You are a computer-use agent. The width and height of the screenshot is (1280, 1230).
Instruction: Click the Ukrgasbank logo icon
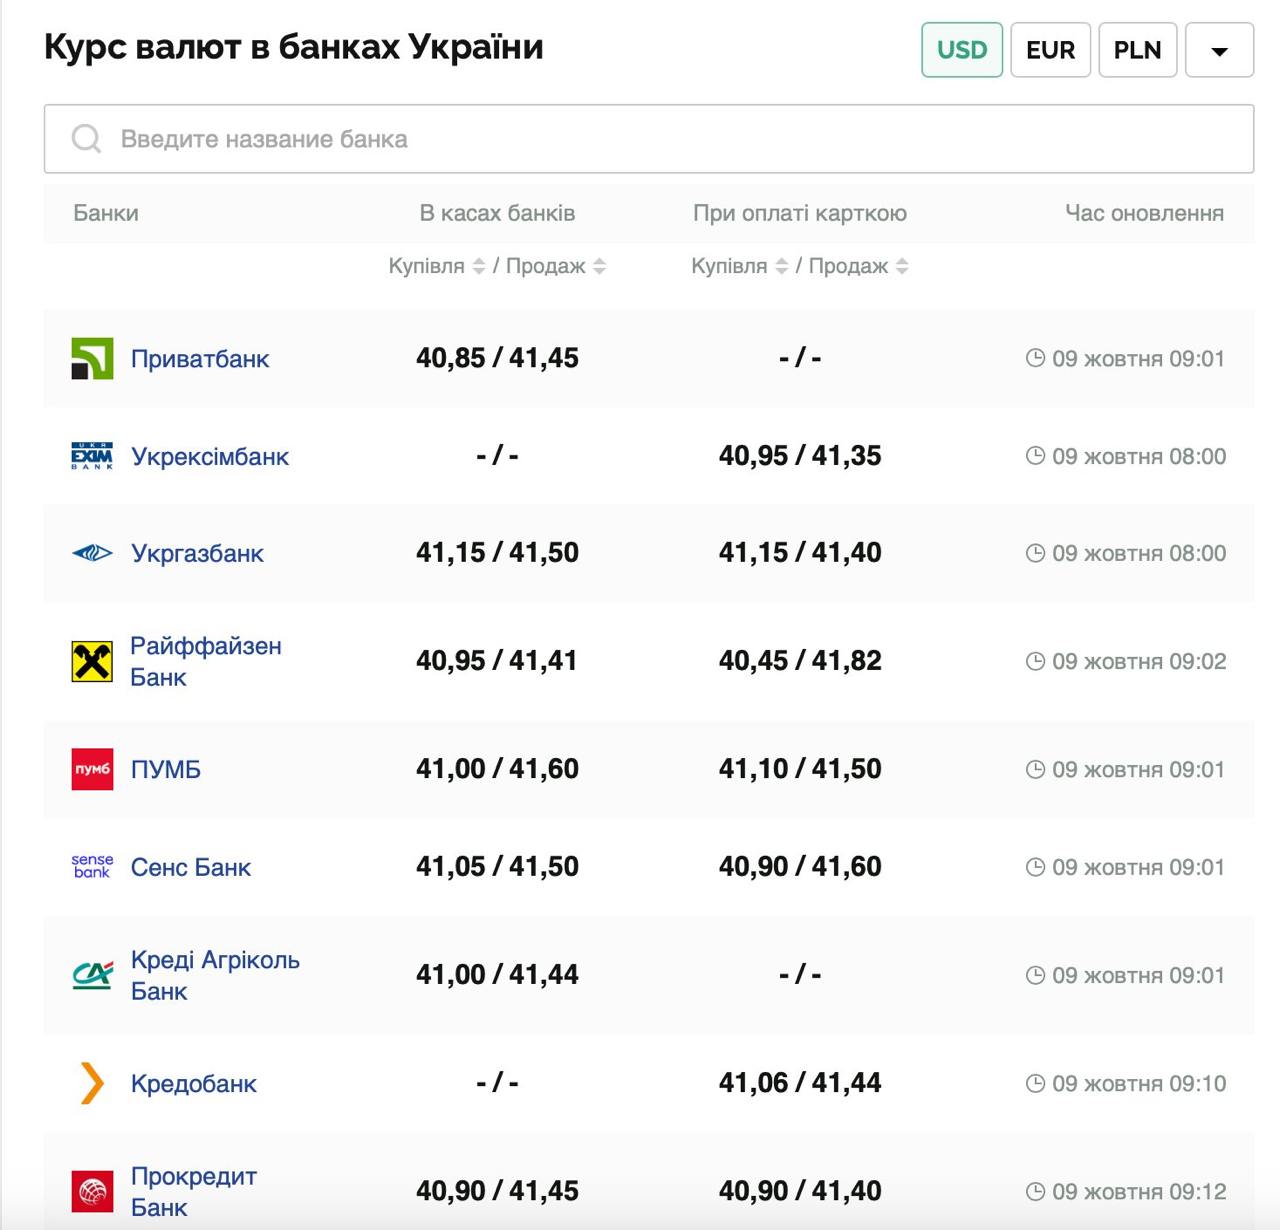pyautogui.click(x=92, y=553)
